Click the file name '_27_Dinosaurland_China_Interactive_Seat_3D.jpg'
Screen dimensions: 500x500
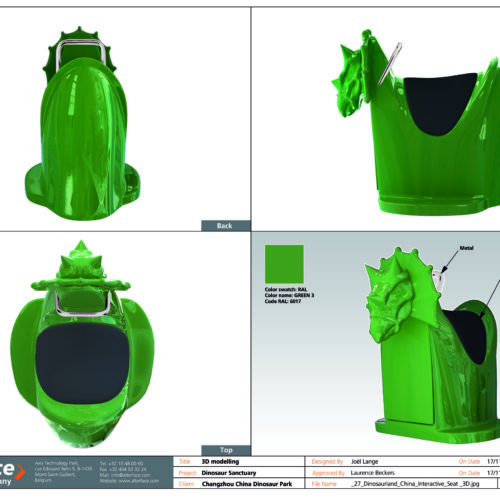[x=415, y=484]
